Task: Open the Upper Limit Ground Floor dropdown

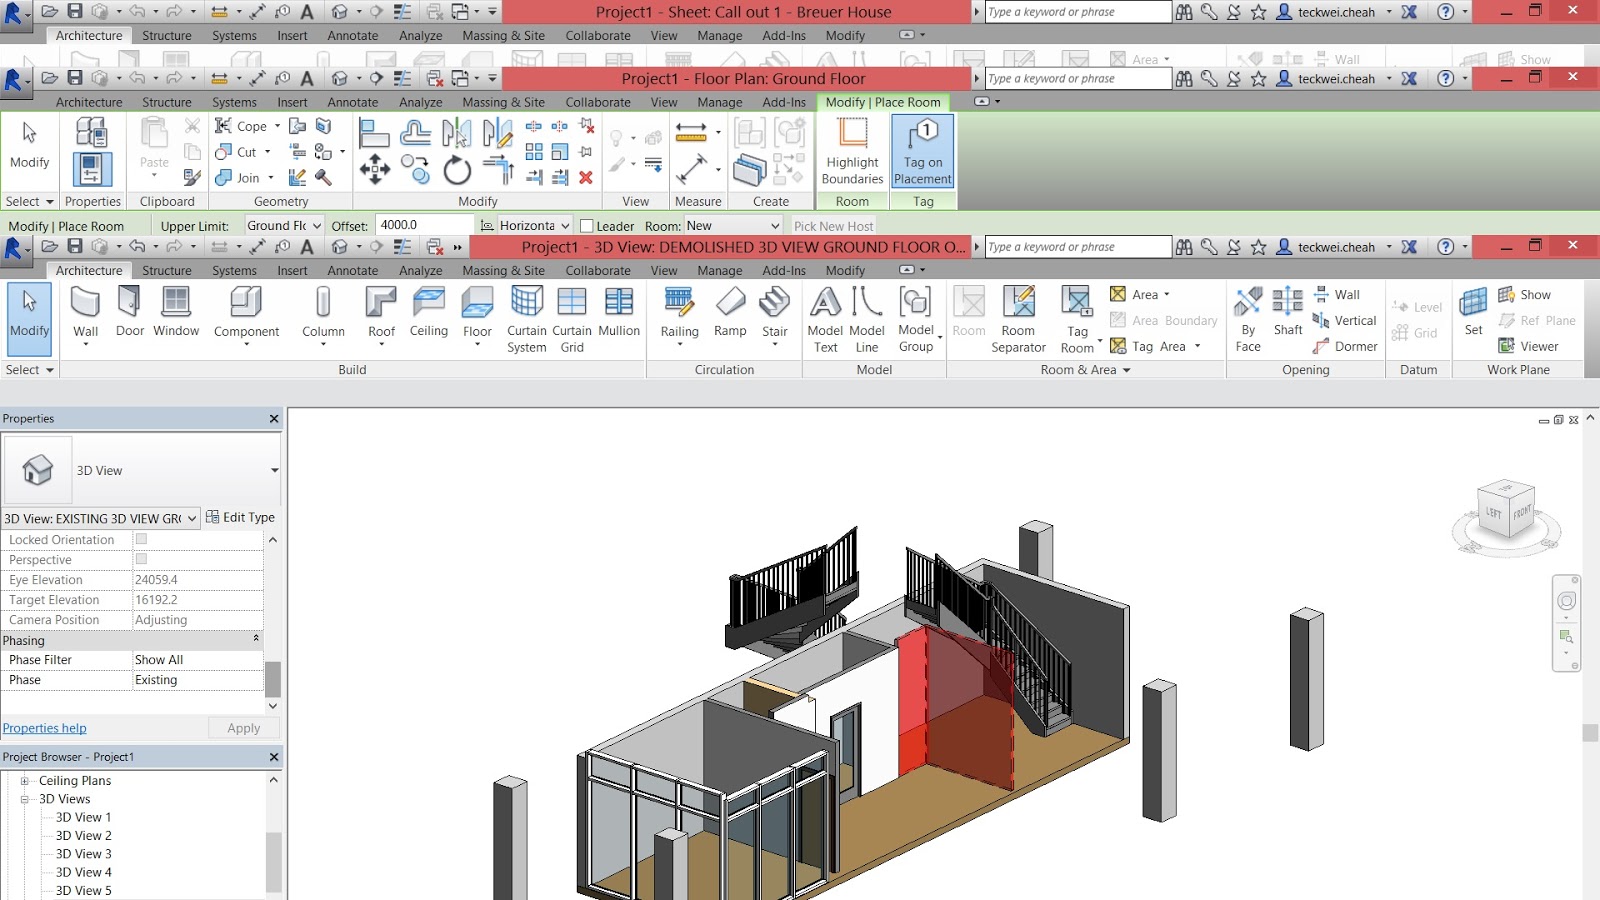Action: tap(284, 226)
